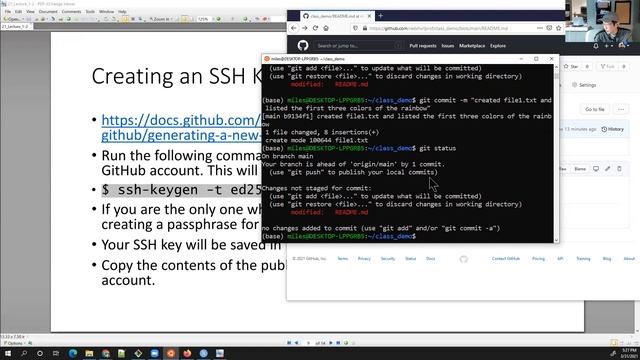The width and height of the screenshot is (640, 360).
Task: Open the View menu in PDF viewer
Action: point(30,11)
